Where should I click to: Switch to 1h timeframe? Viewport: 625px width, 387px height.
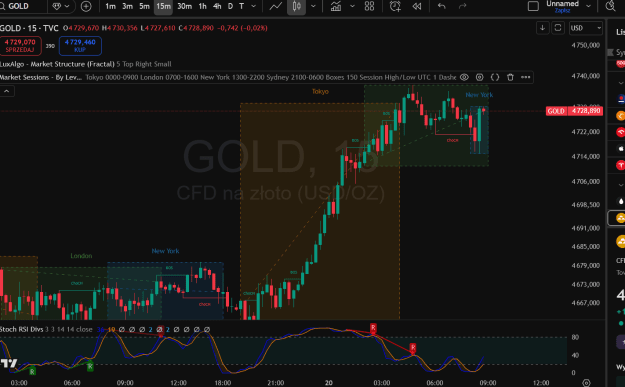pyautogui.click(x=202, y=6)
